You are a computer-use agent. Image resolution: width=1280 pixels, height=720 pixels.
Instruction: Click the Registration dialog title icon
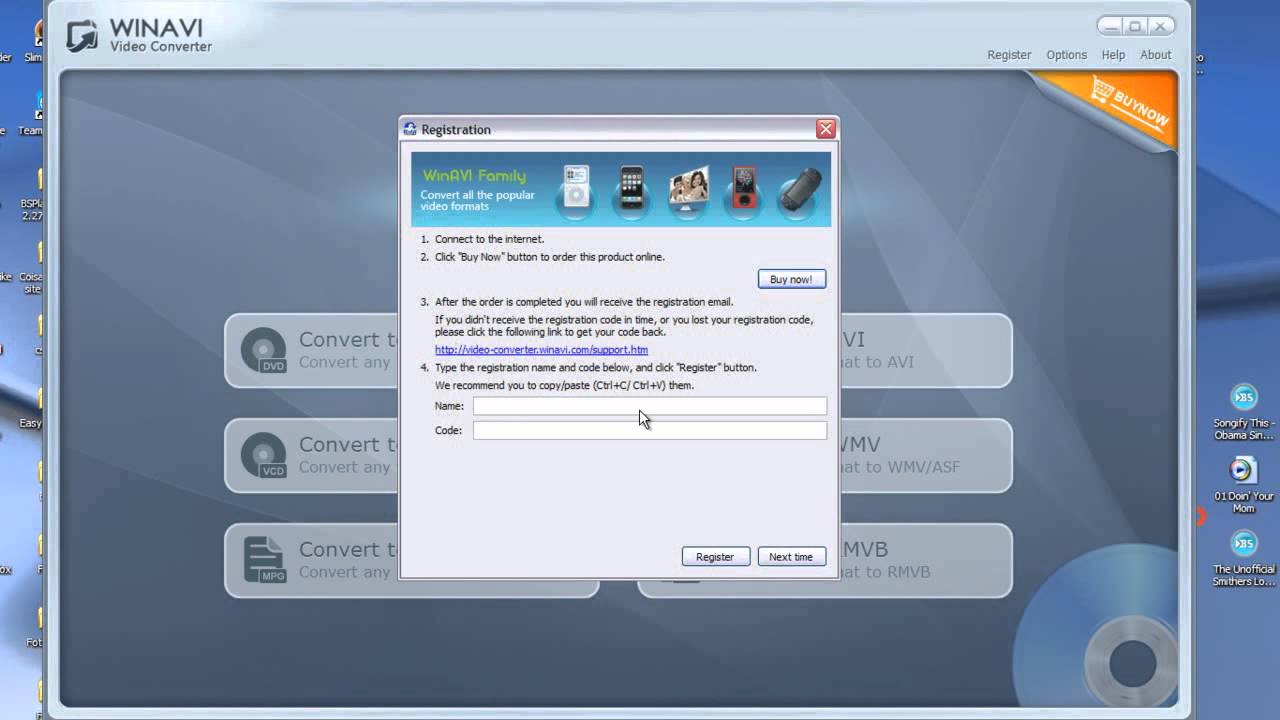(409, 129)
